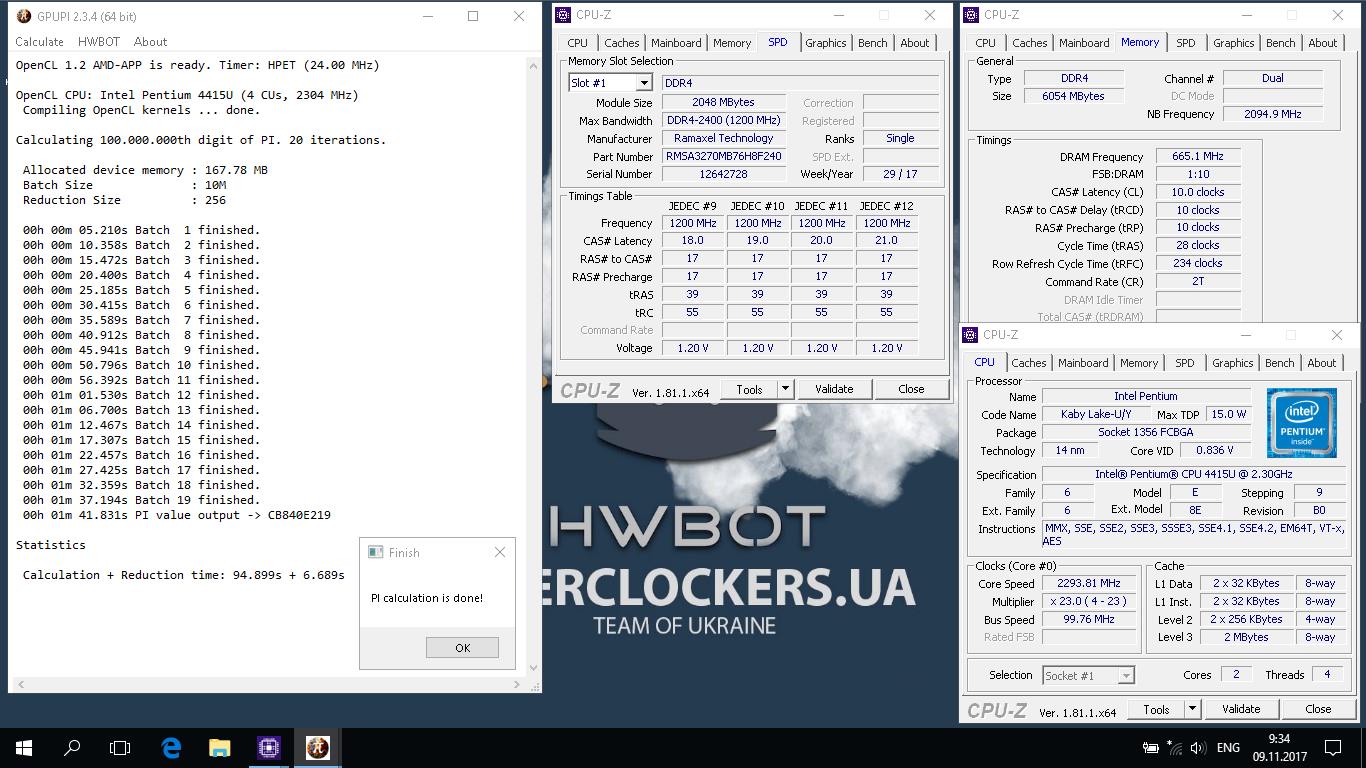Click the Manufacturer field Ramaxel Technology
The image size is (1366, 768).
(x=724, y=139)
